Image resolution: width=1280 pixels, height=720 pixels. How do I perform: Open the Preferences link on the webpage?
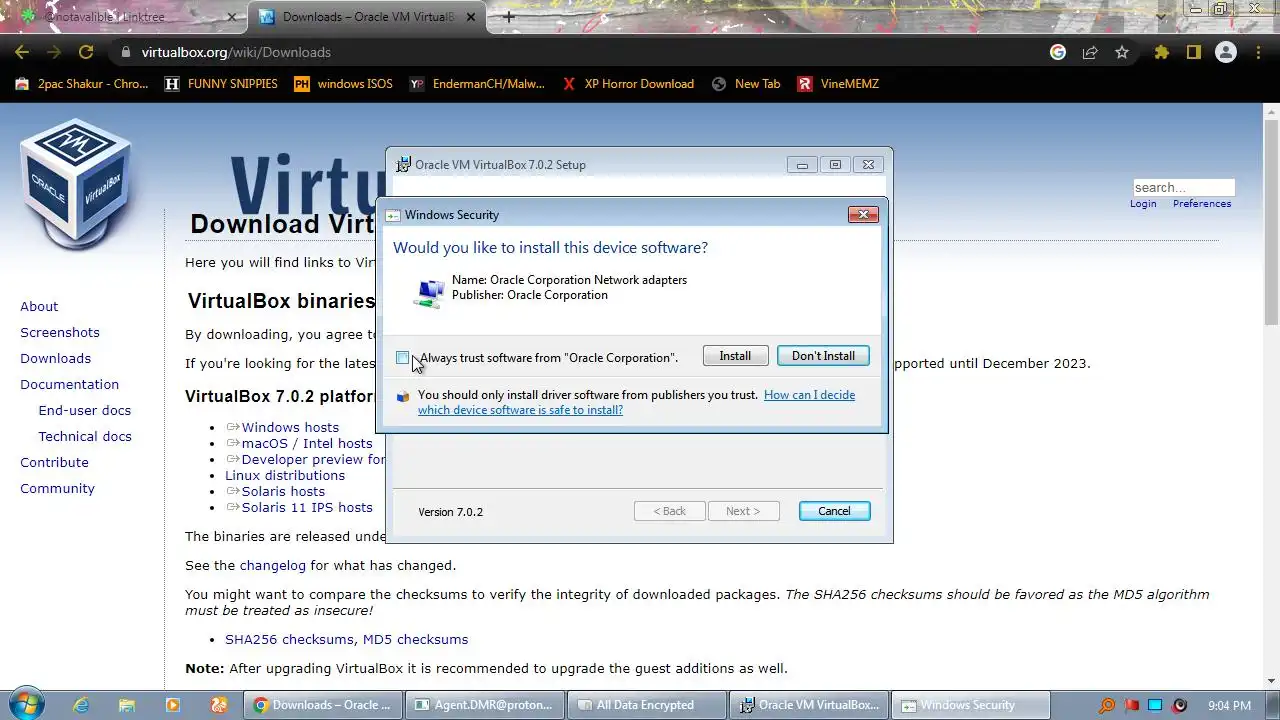pos(1202,203)
